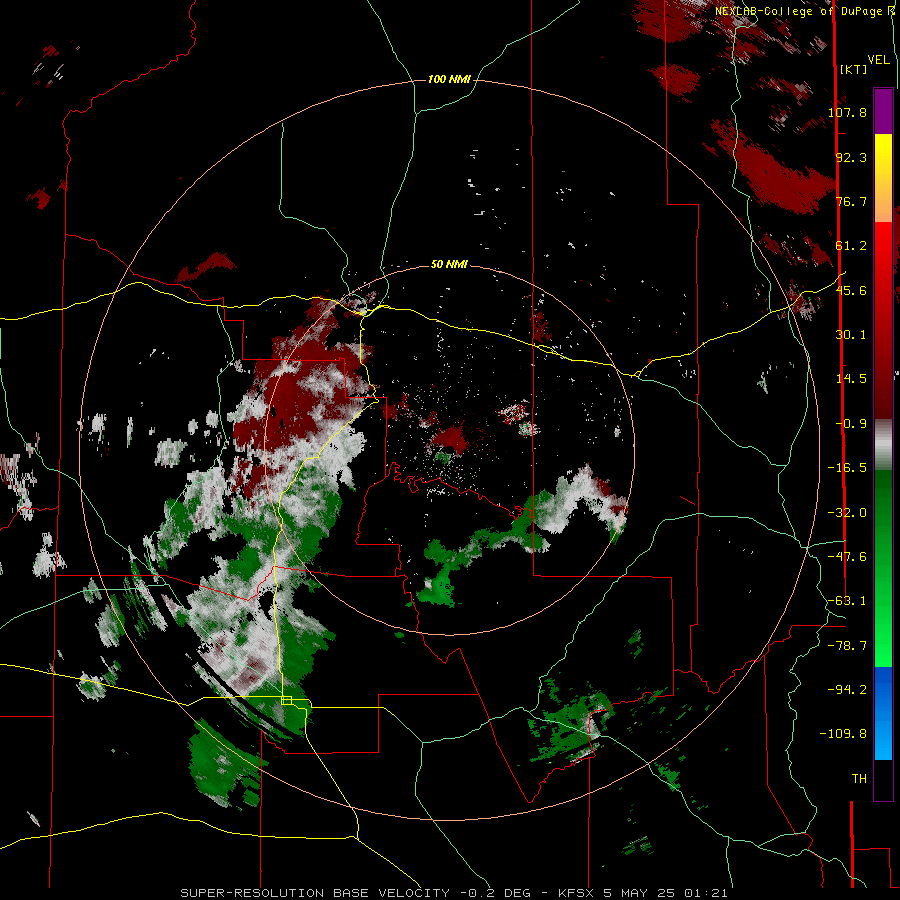Click the 76.7 velocity scale value
This screenshot has width=900, height=900.
(851, 201)
